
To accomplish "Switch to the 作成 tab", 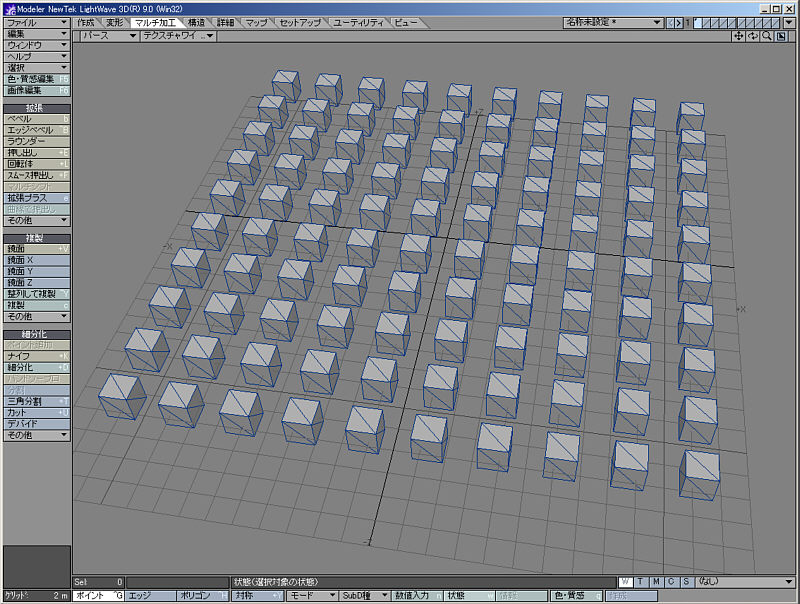I will pyautogui.click(x=86, y=22).
